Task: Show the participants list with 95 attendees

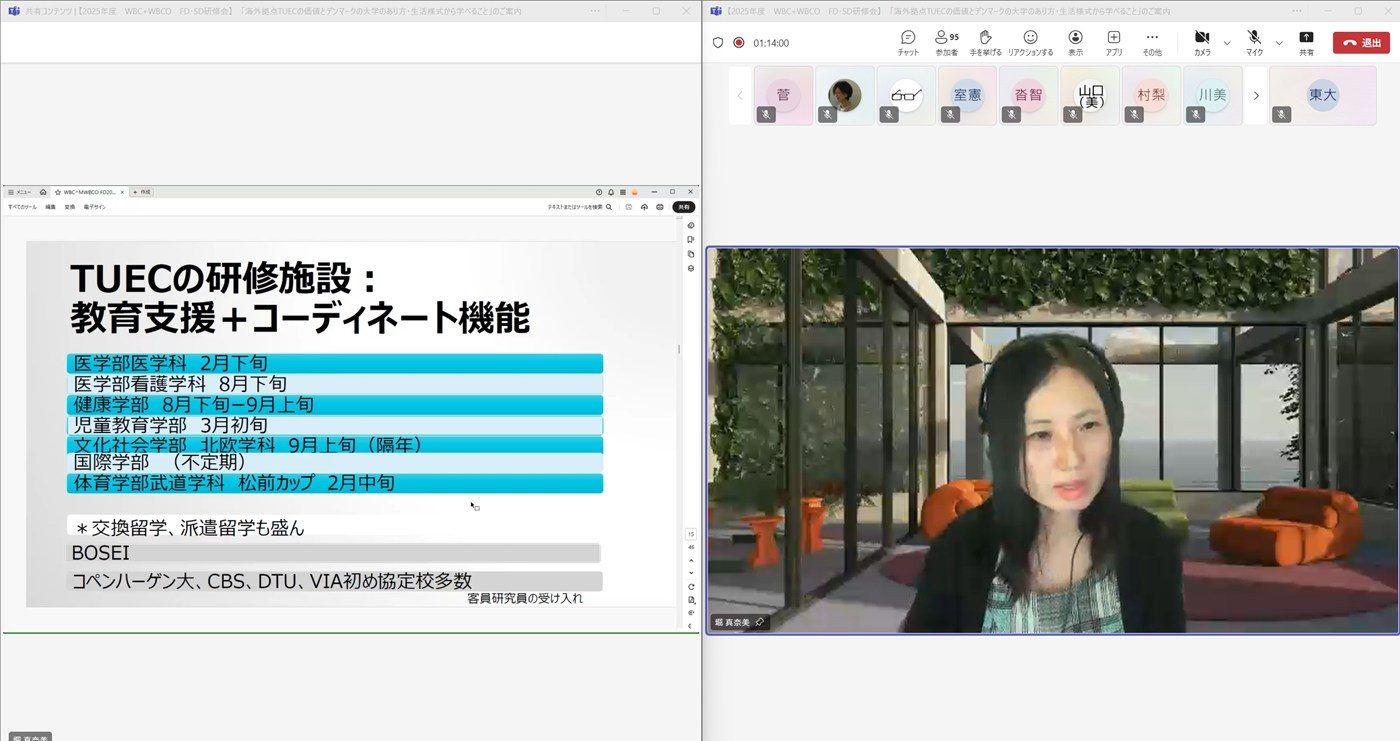Action: [x=946, y=42]
